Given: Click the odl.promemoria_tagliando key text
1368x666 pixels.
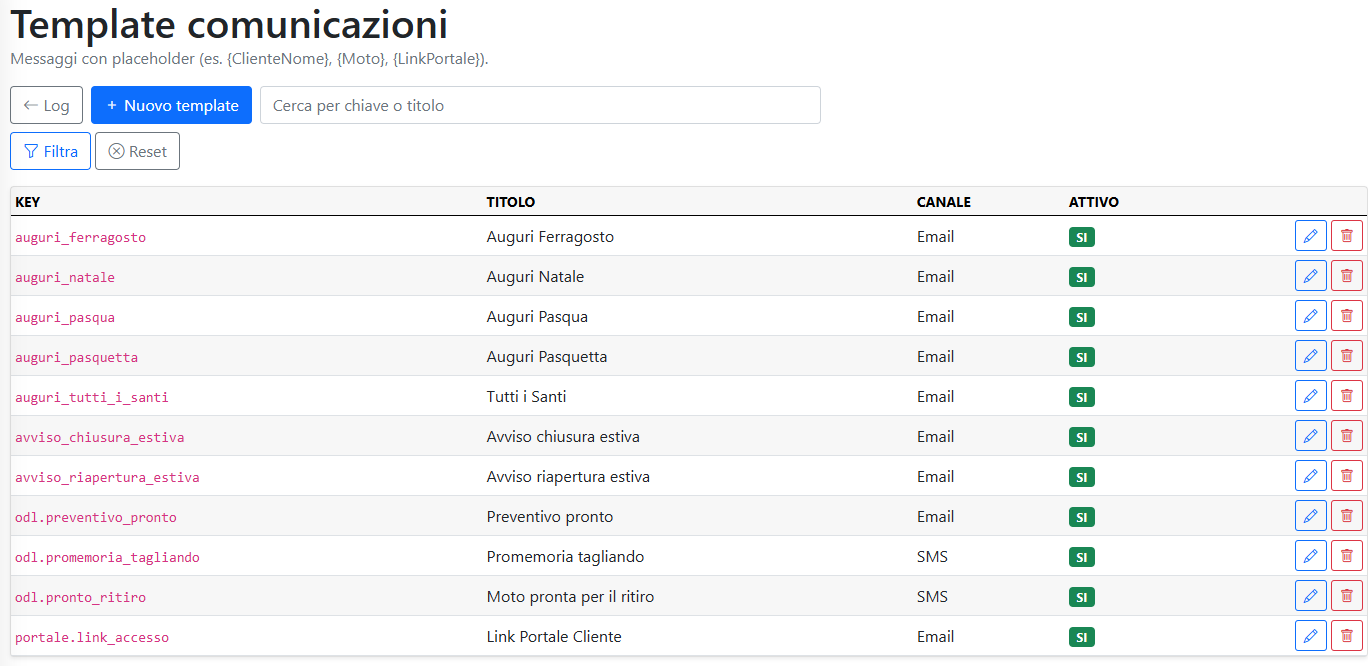Looking at the screenshot, I should click(x=107, y=557).
